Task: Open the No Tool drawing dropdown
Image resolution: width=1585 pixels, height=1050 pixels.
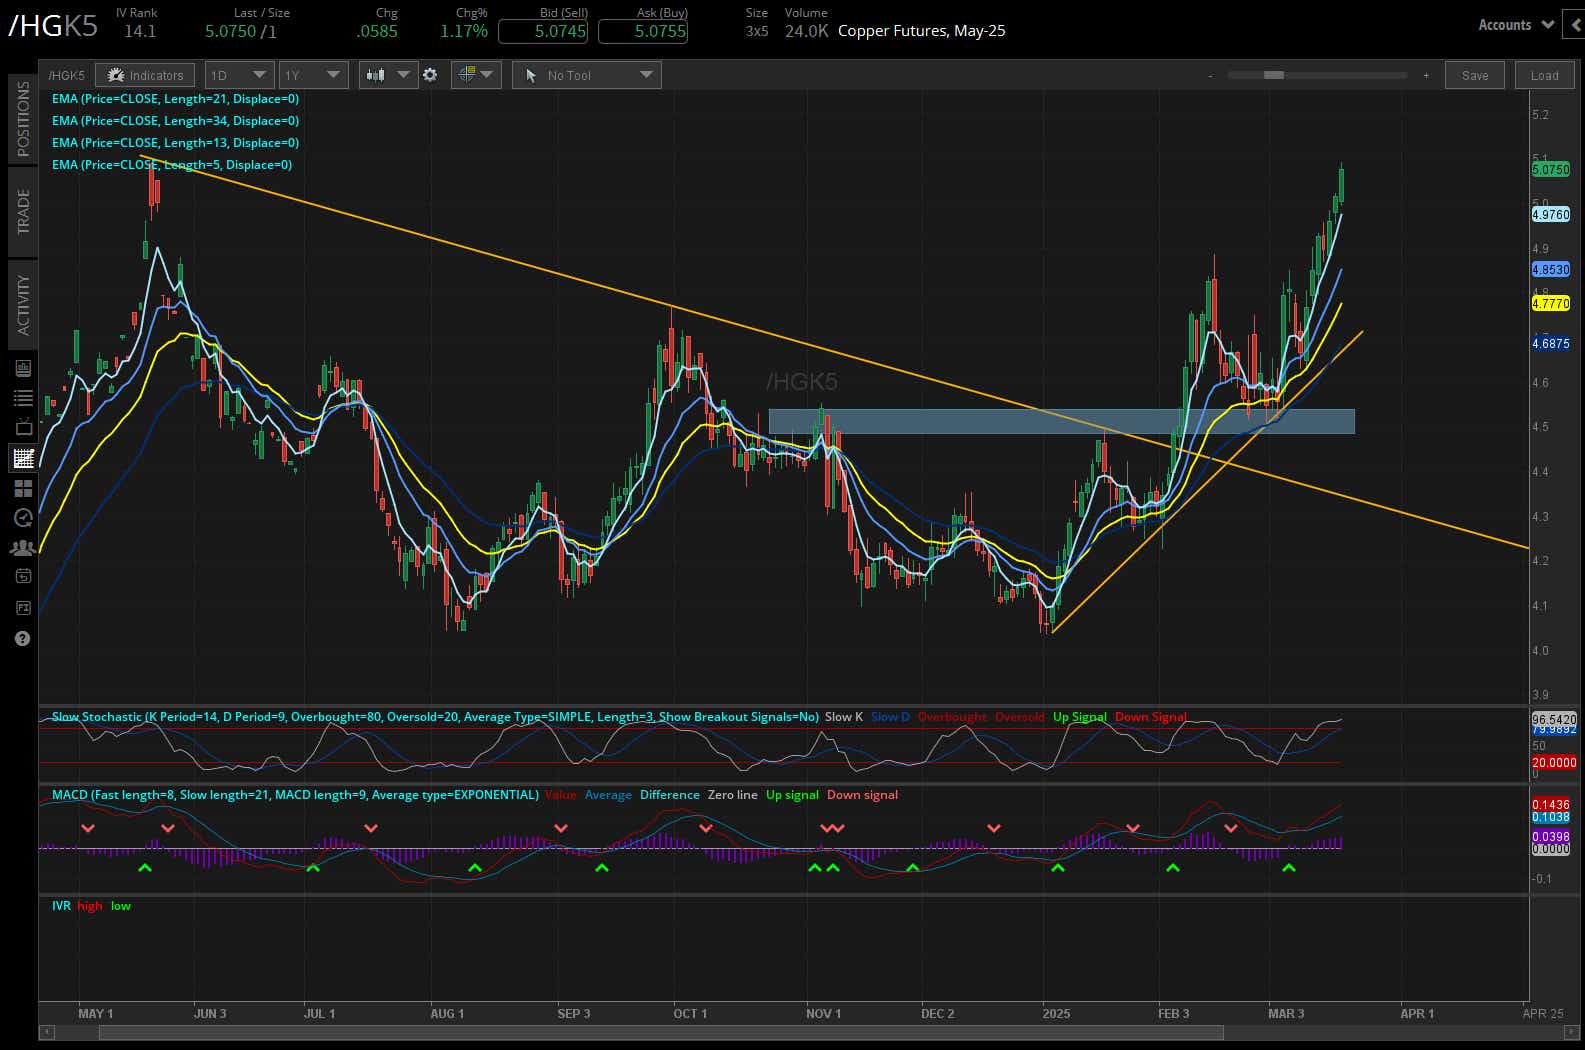Action: pyautogui.click(x=586, y=75)
